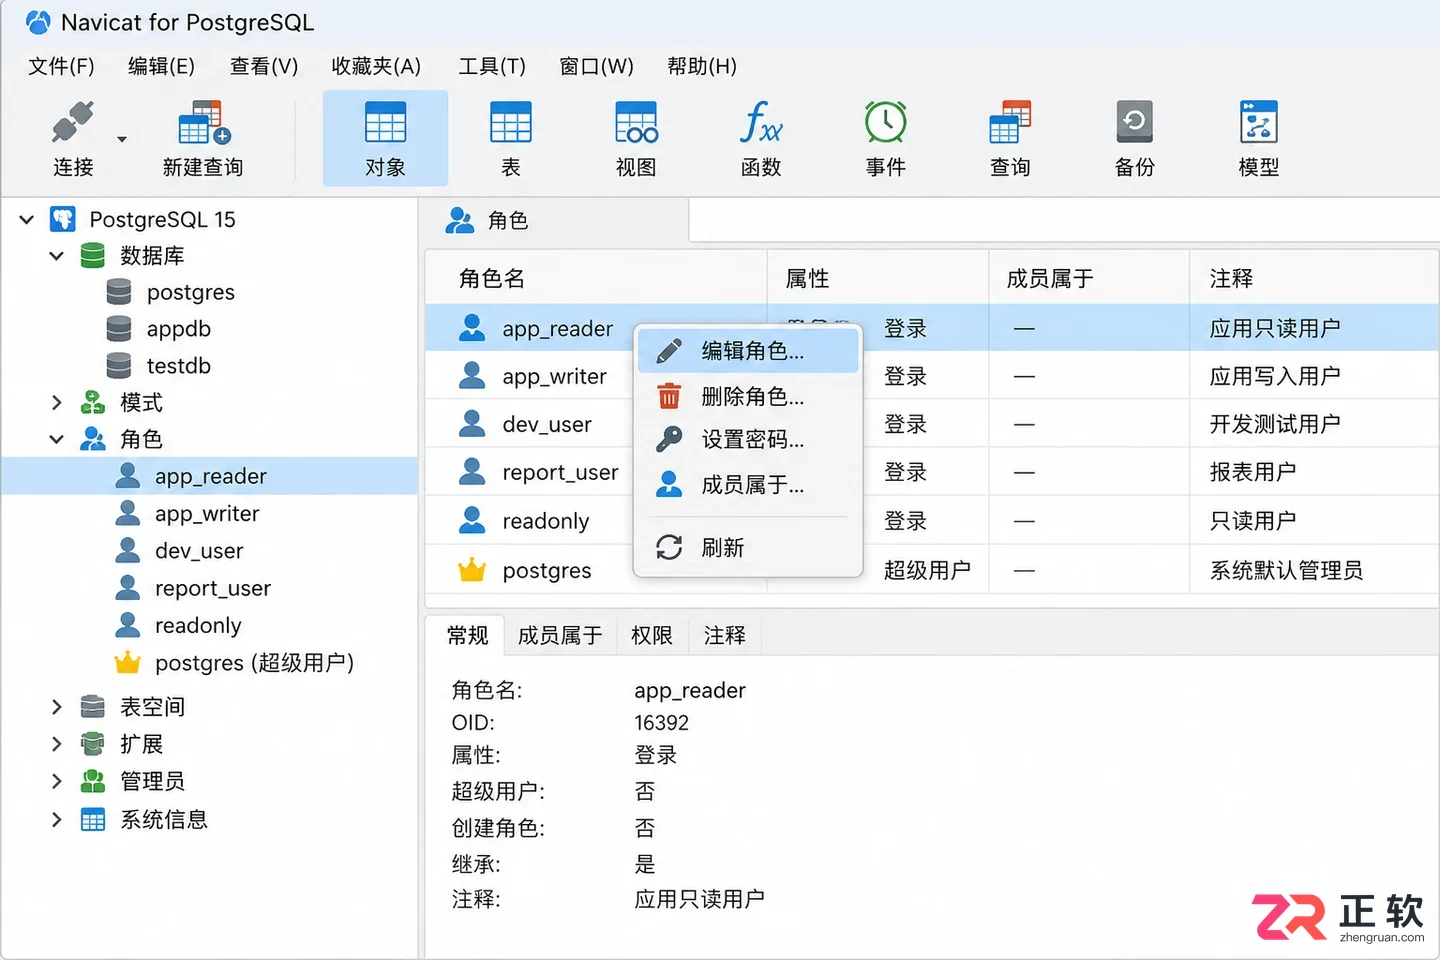Viewport: 1440px width, 960px height.
Task: Click the 角色 users icon in tree
Action: point(93,439)
